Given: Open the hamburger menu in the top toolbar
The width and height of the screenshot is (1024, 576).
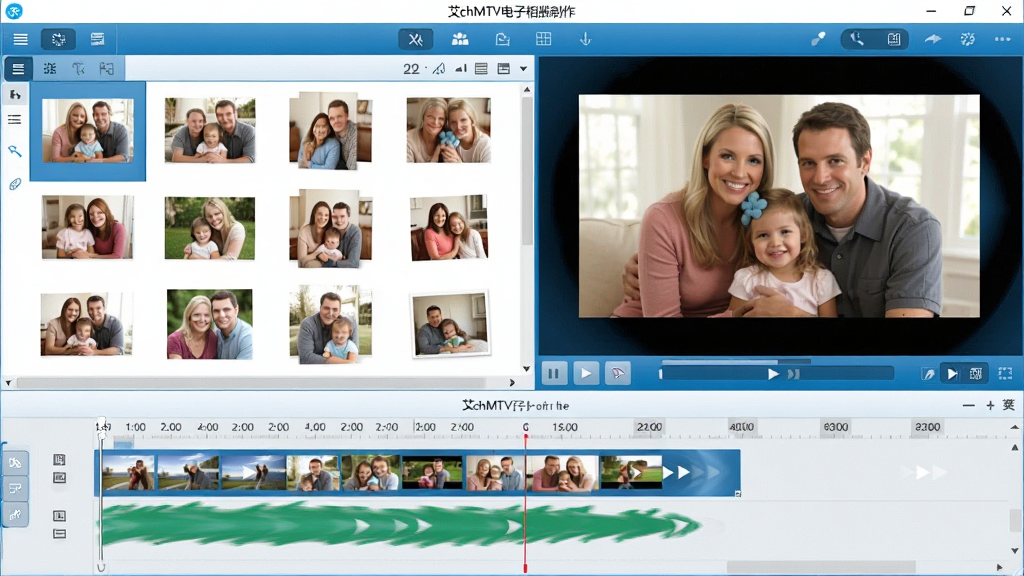Looking at the screenshot, I should point(20,39).
